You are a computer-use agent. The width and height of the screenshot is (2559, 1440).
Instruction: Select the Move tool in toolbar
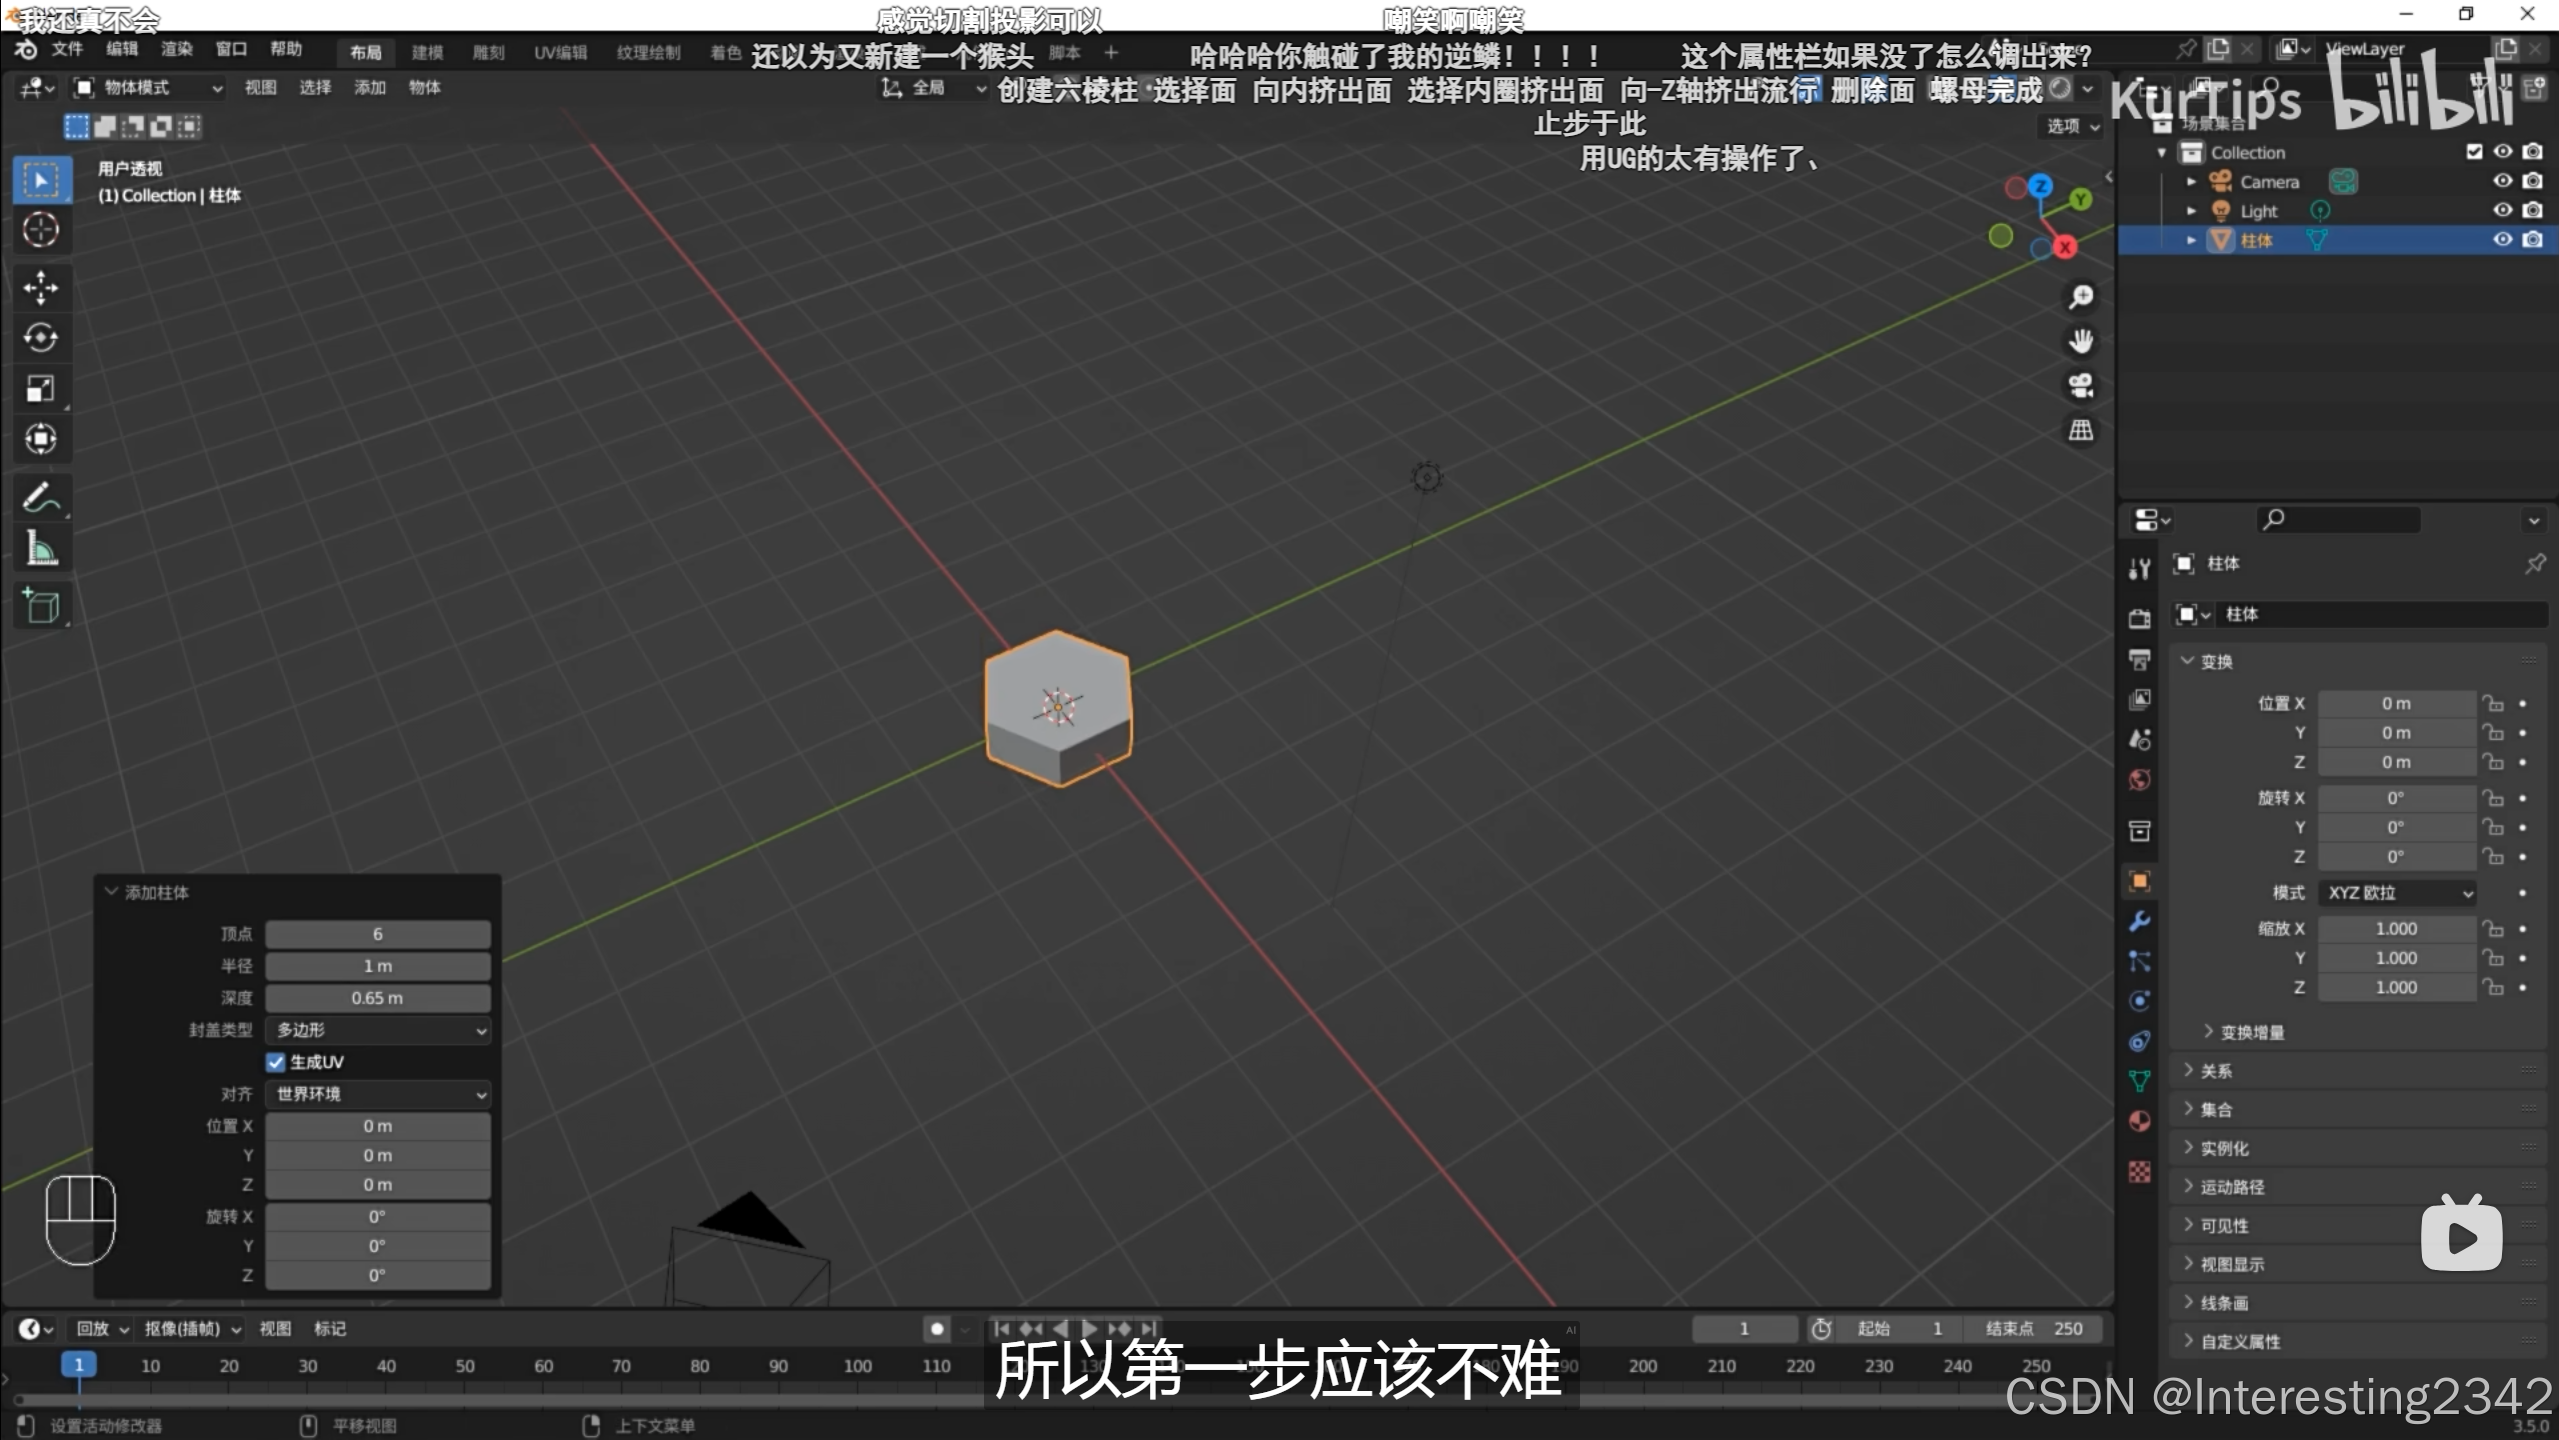[40, 287]
